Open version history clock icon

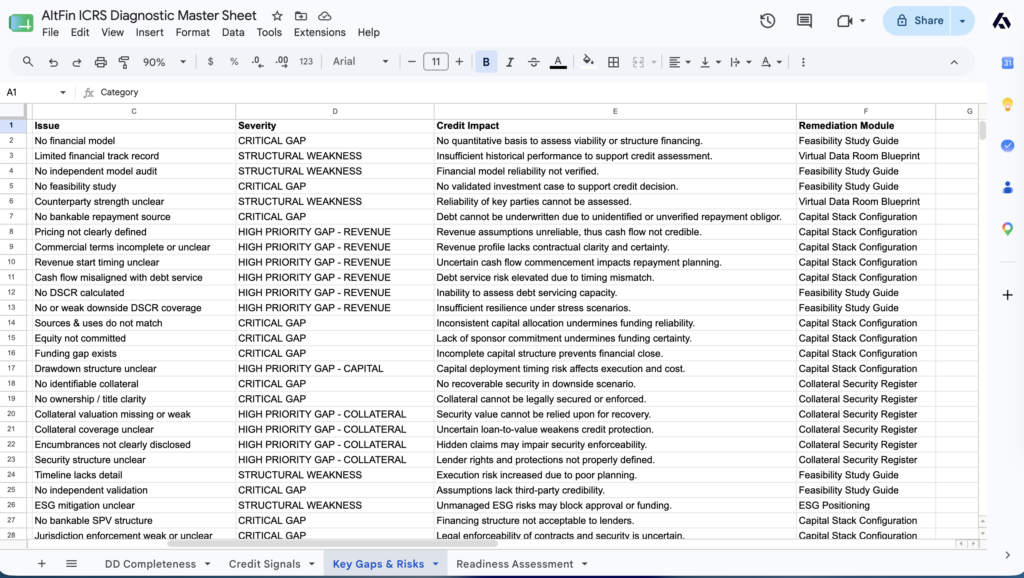767,21
